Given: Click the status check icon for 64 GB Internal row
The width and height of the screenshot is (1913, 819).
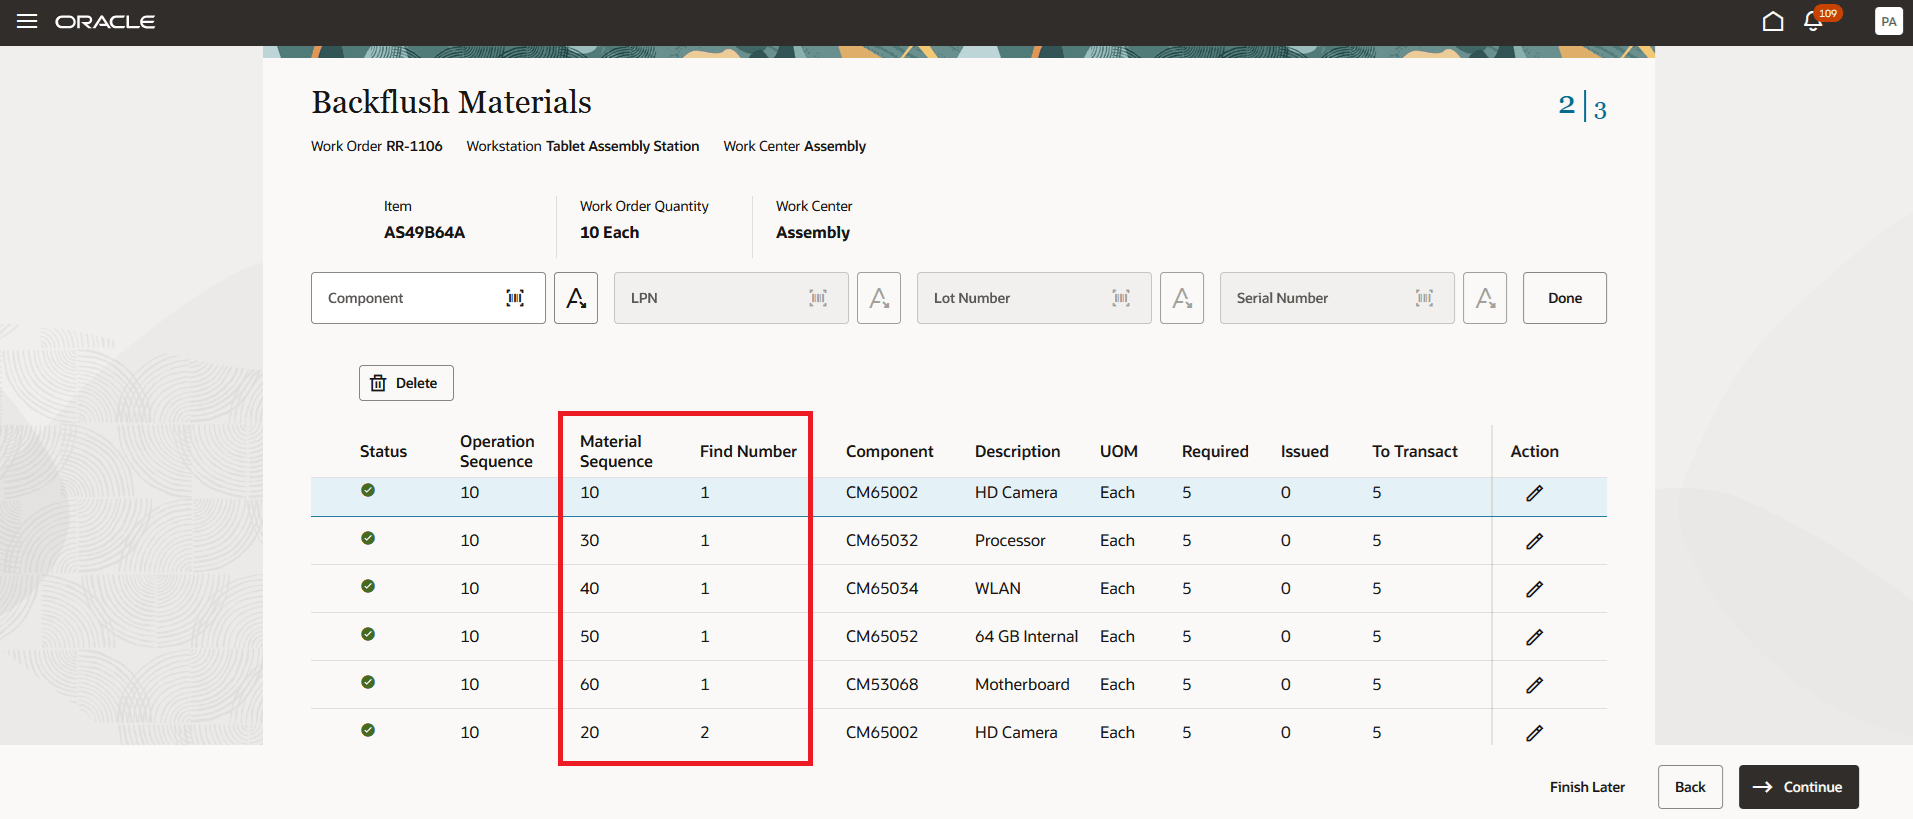Looking at the screenshot, I should pyautogui.click(x=368, y=634).
